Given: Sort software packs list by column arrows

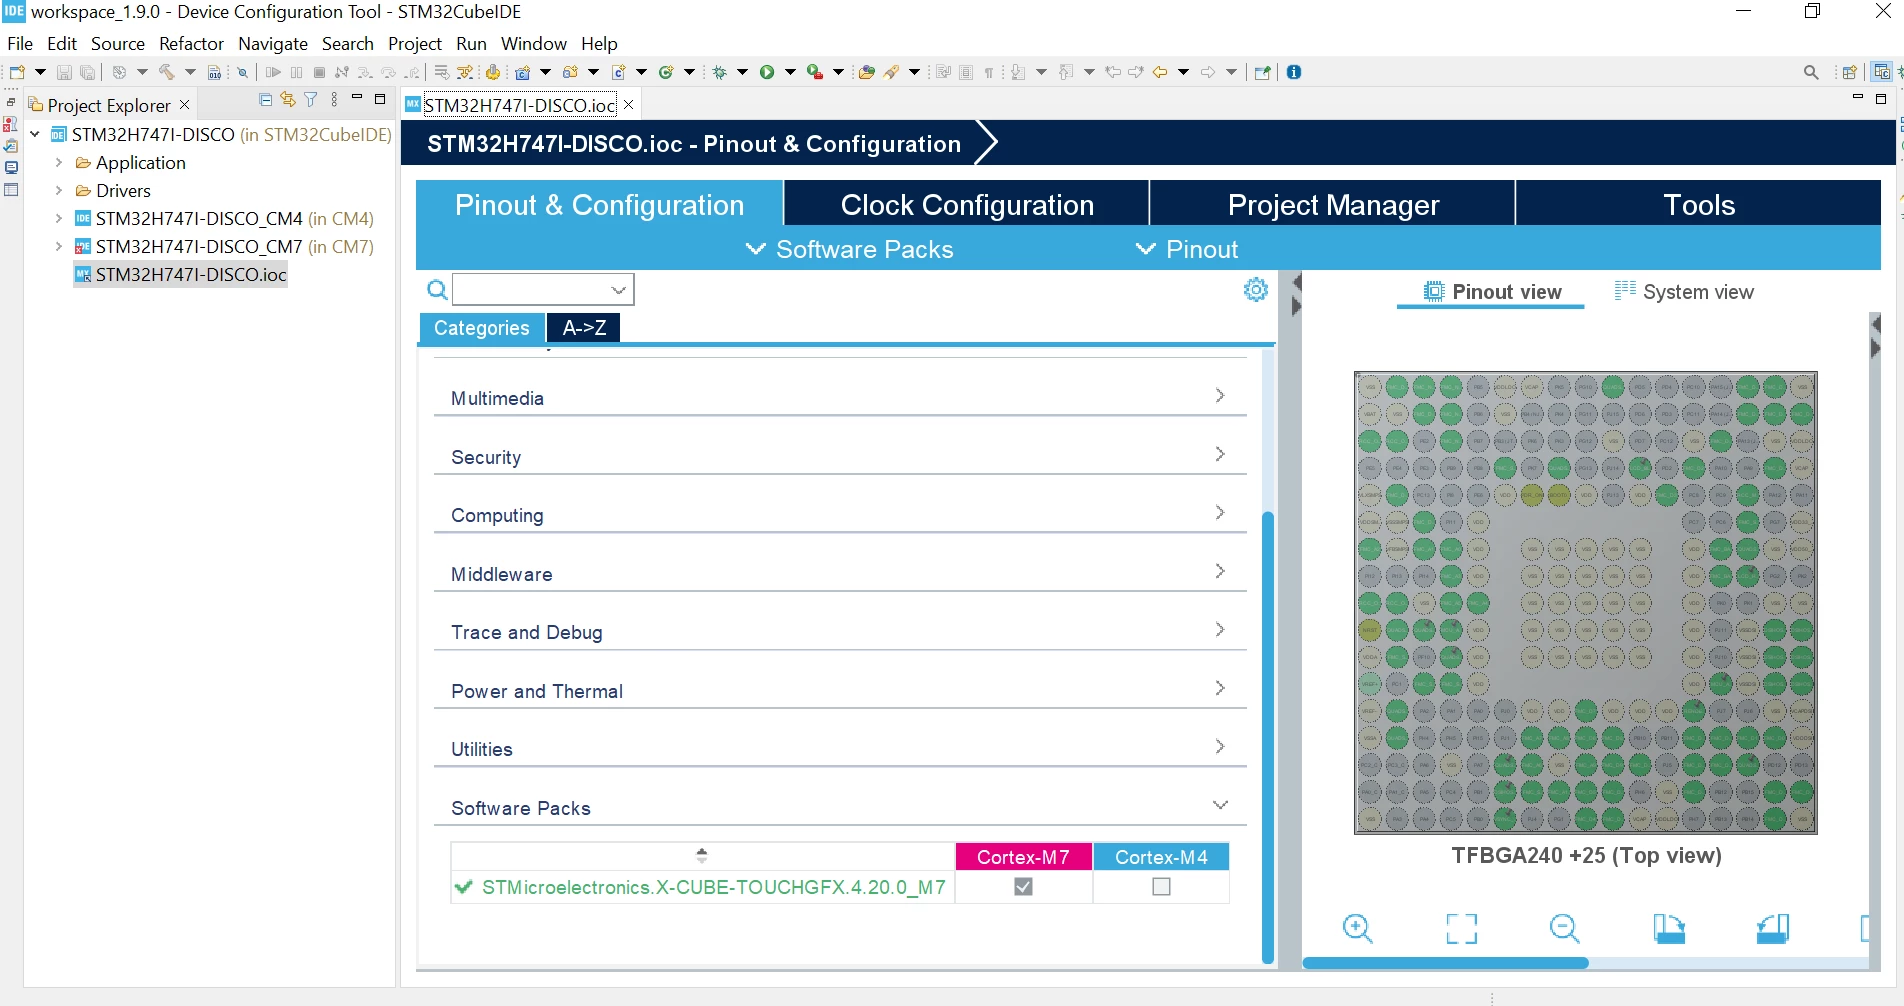Looking at the screenshot, I should pyautogui.click(x=702, y=856).
